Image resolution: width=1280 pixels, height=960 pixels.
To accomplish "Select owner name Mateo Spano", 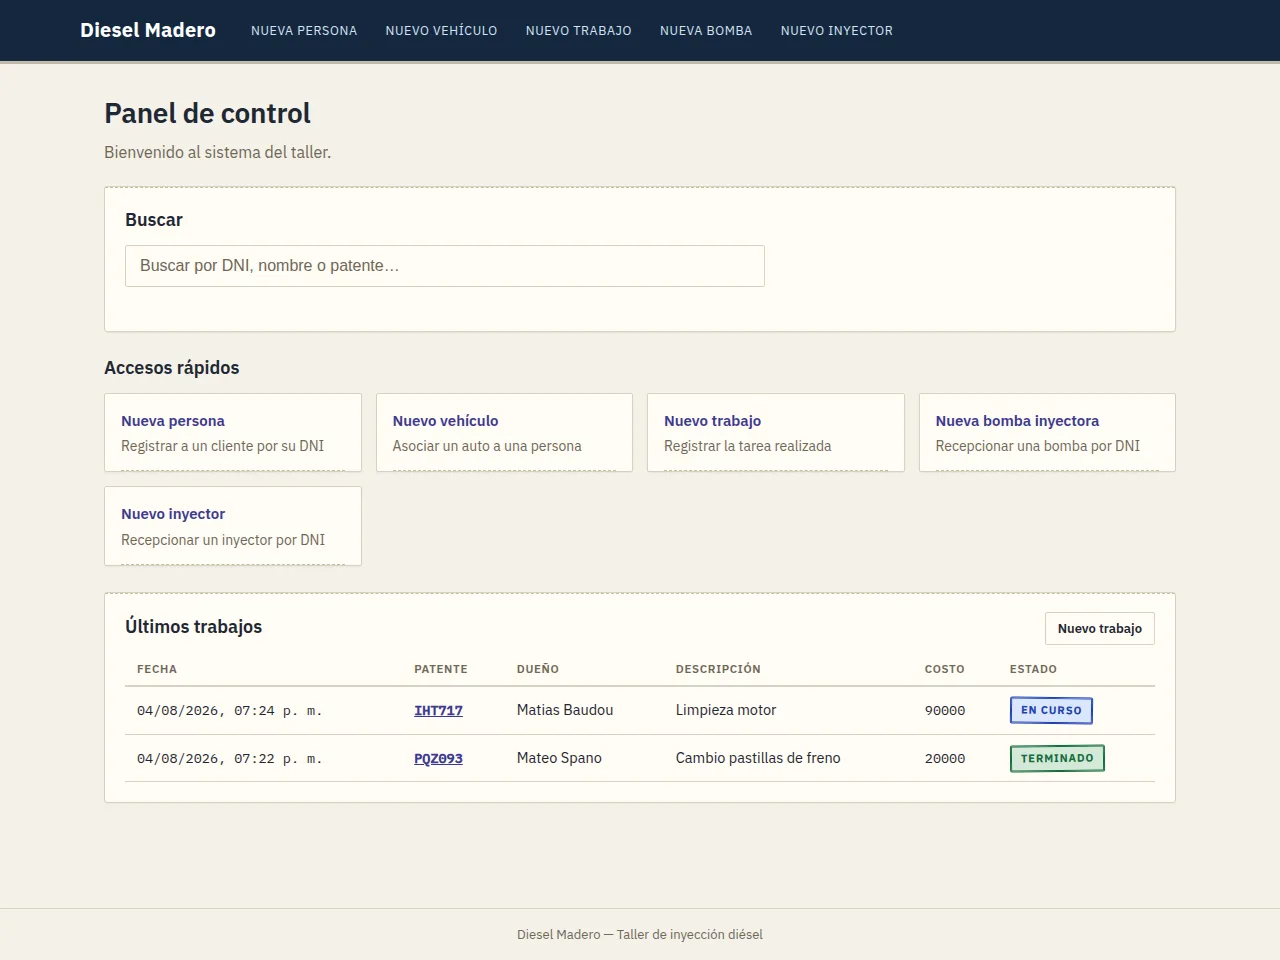I will click(559, 758).
